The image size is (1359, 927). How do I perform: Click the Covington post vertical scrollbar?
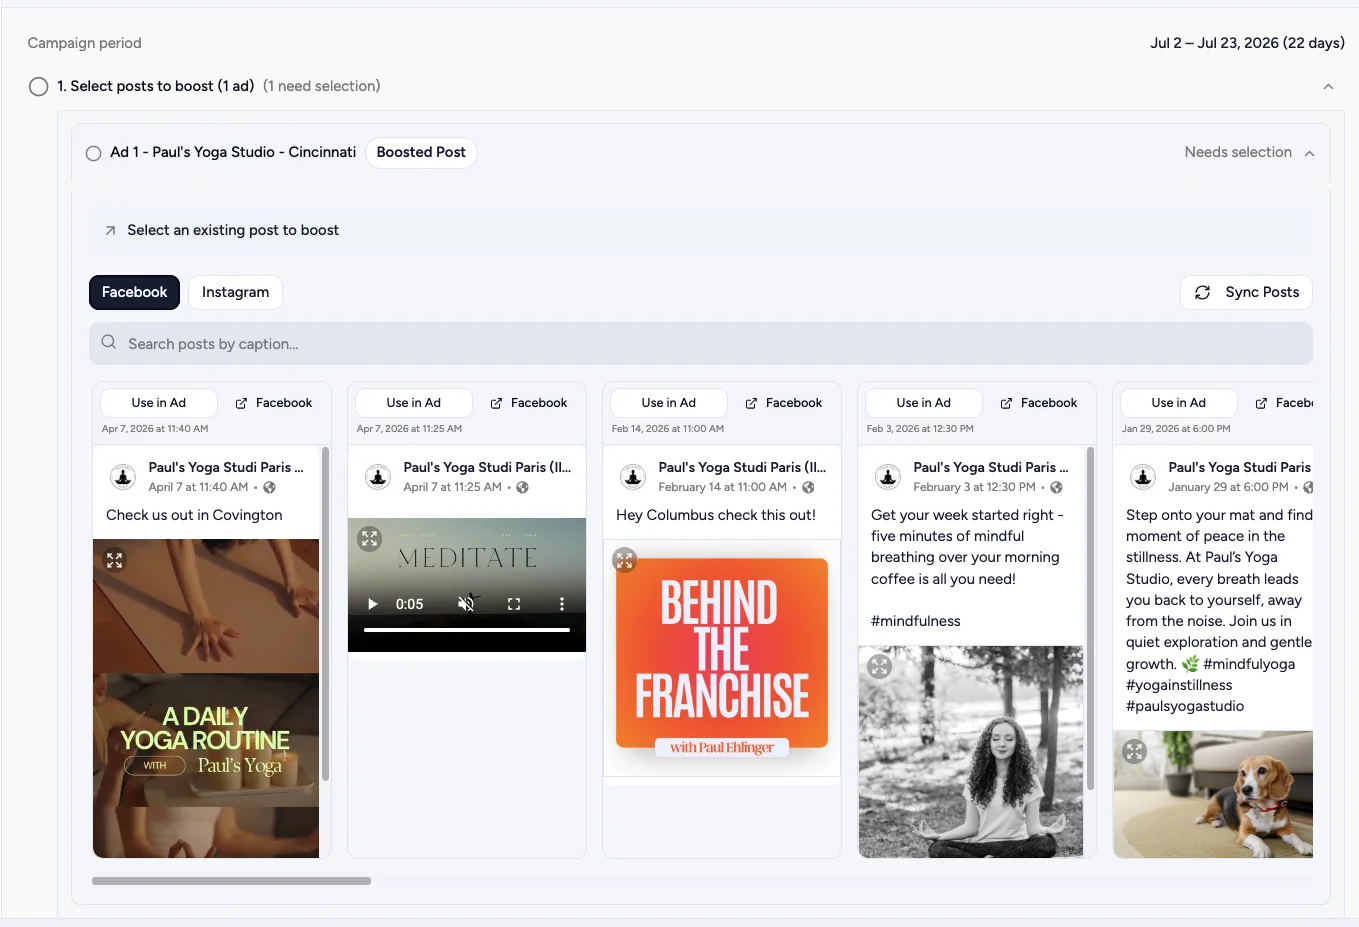click(325, 614)
